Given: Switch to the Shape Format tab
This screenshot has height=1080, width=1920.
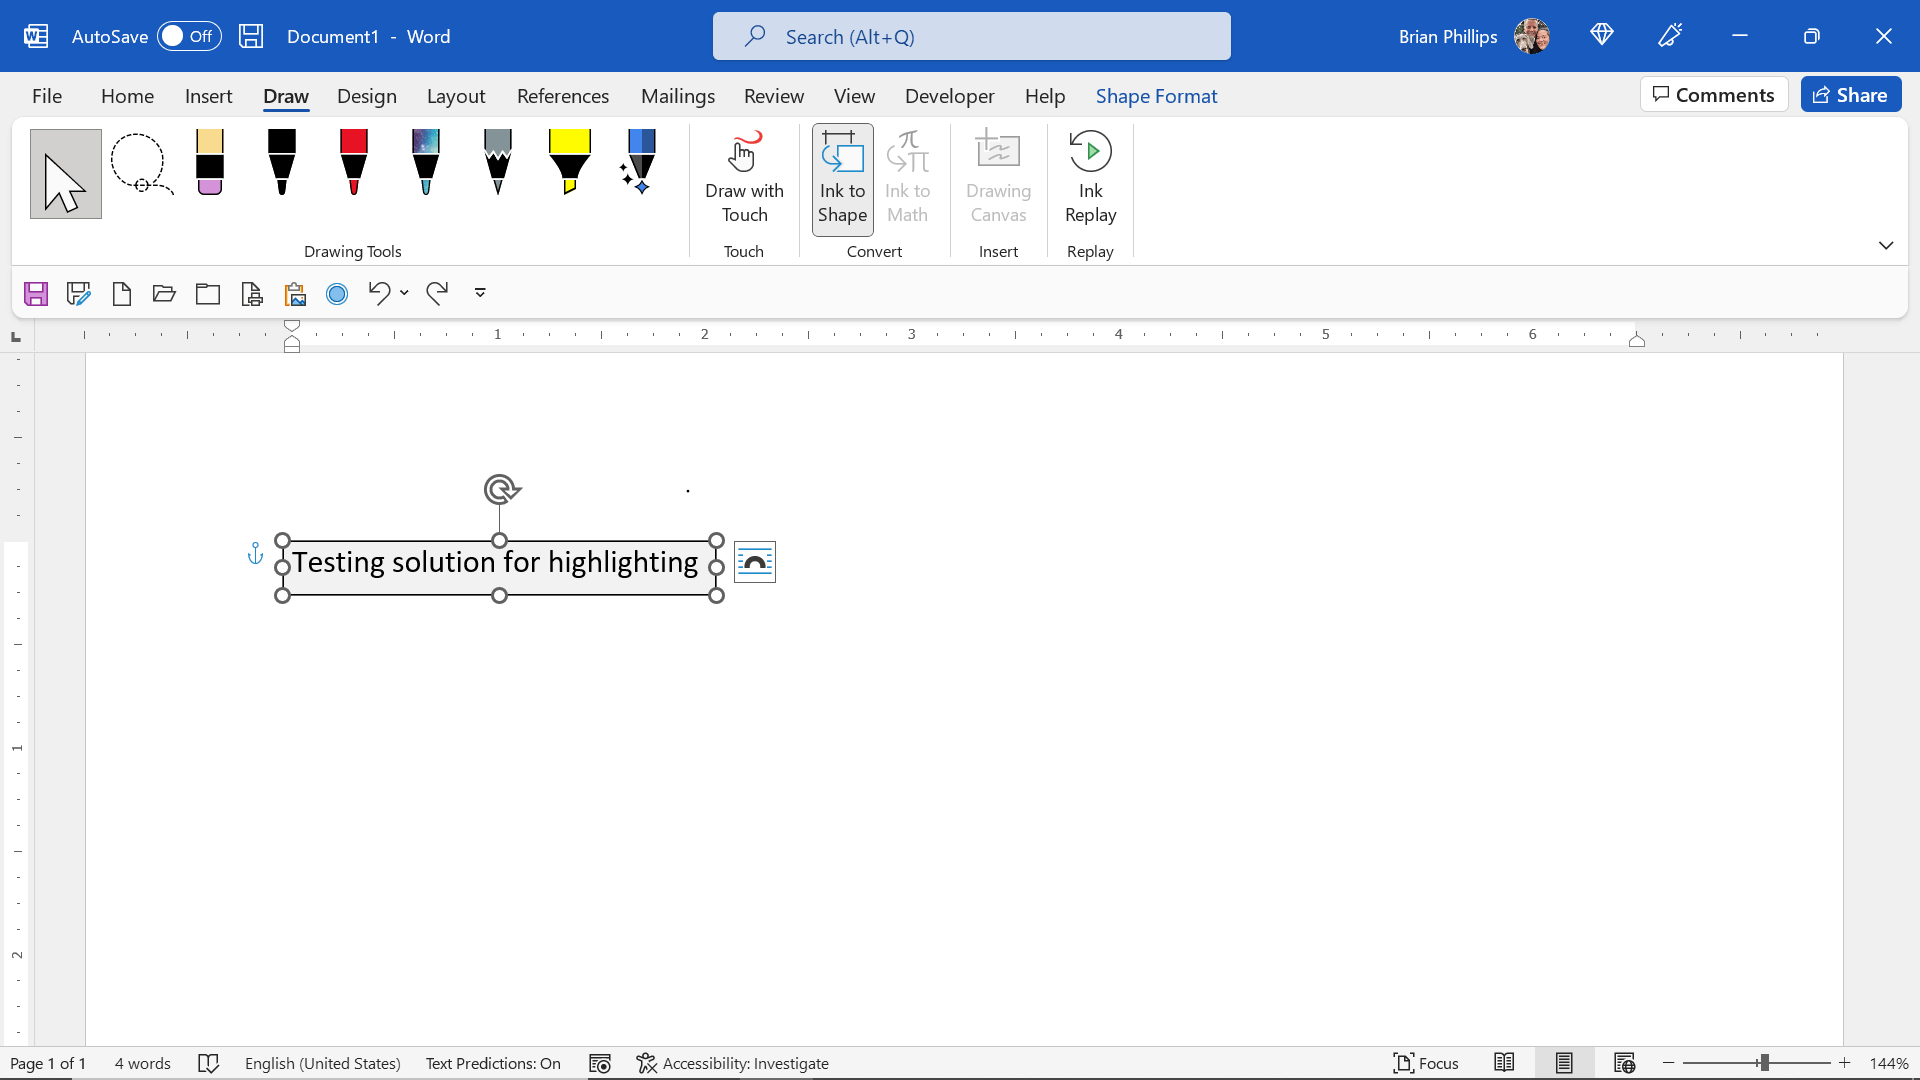Looking at the screenshot, I should pyautogui.click(x=1156, y=96).
